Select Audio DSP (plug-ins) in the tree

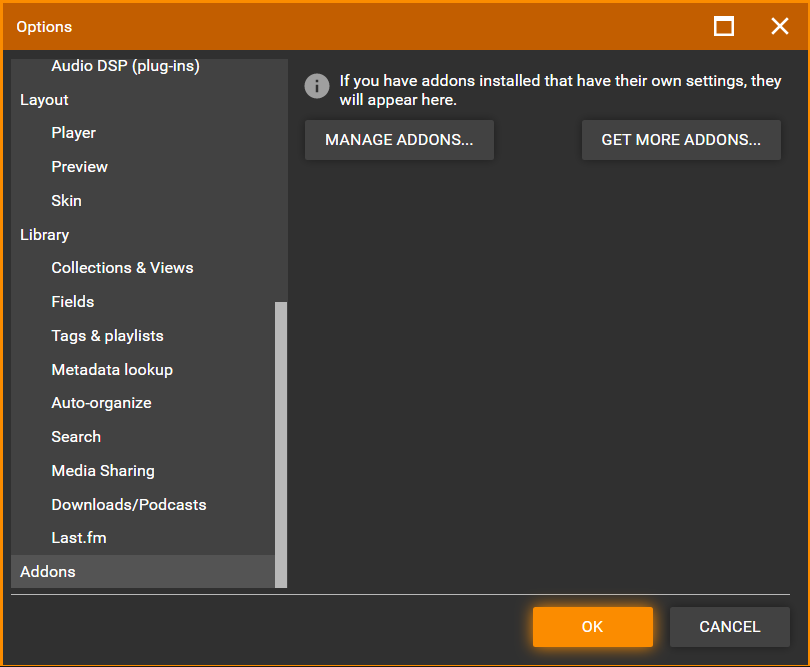pyautogui.click(x=125, y=66)
